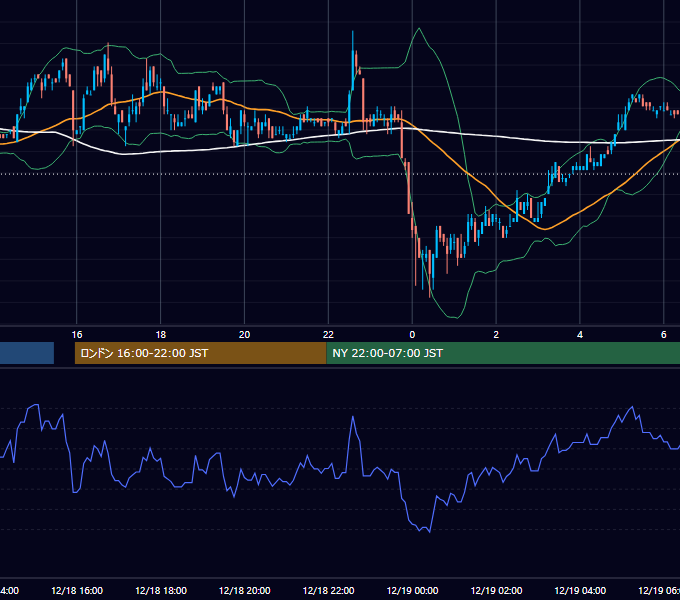
Task: Click the 0 hour label on price chart
Action: click(412, 335)
